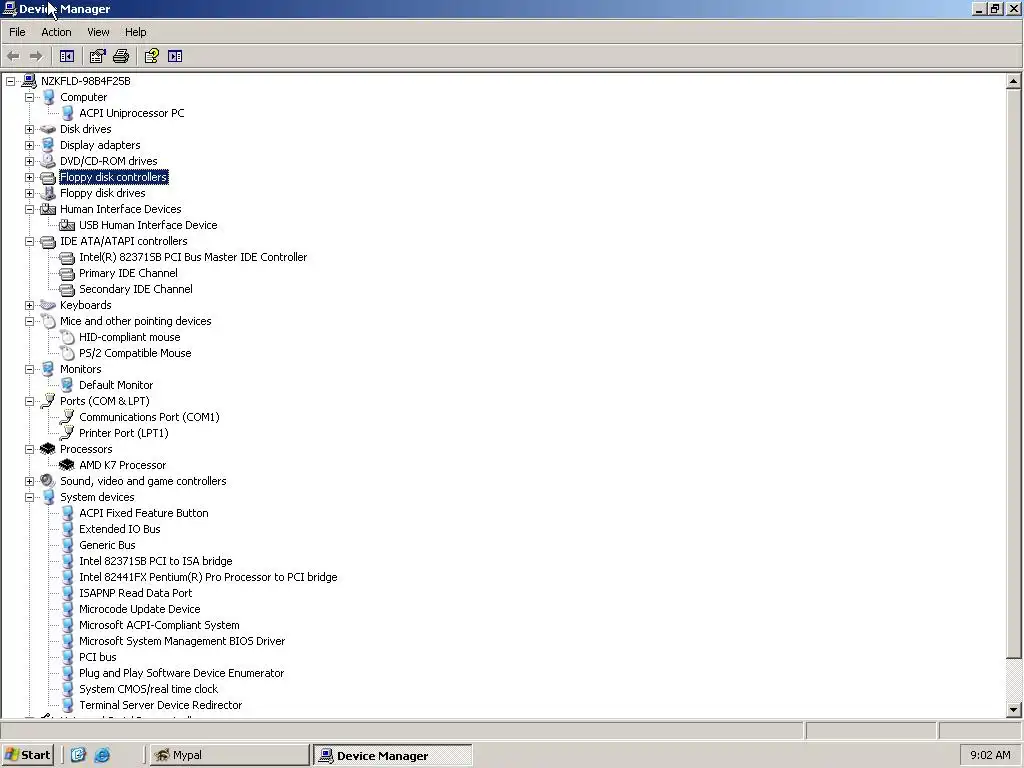Image resolution: width=1024 pixels, height=768 pixels.
Task: Click the Default Monitor icon
Action: 67,385
